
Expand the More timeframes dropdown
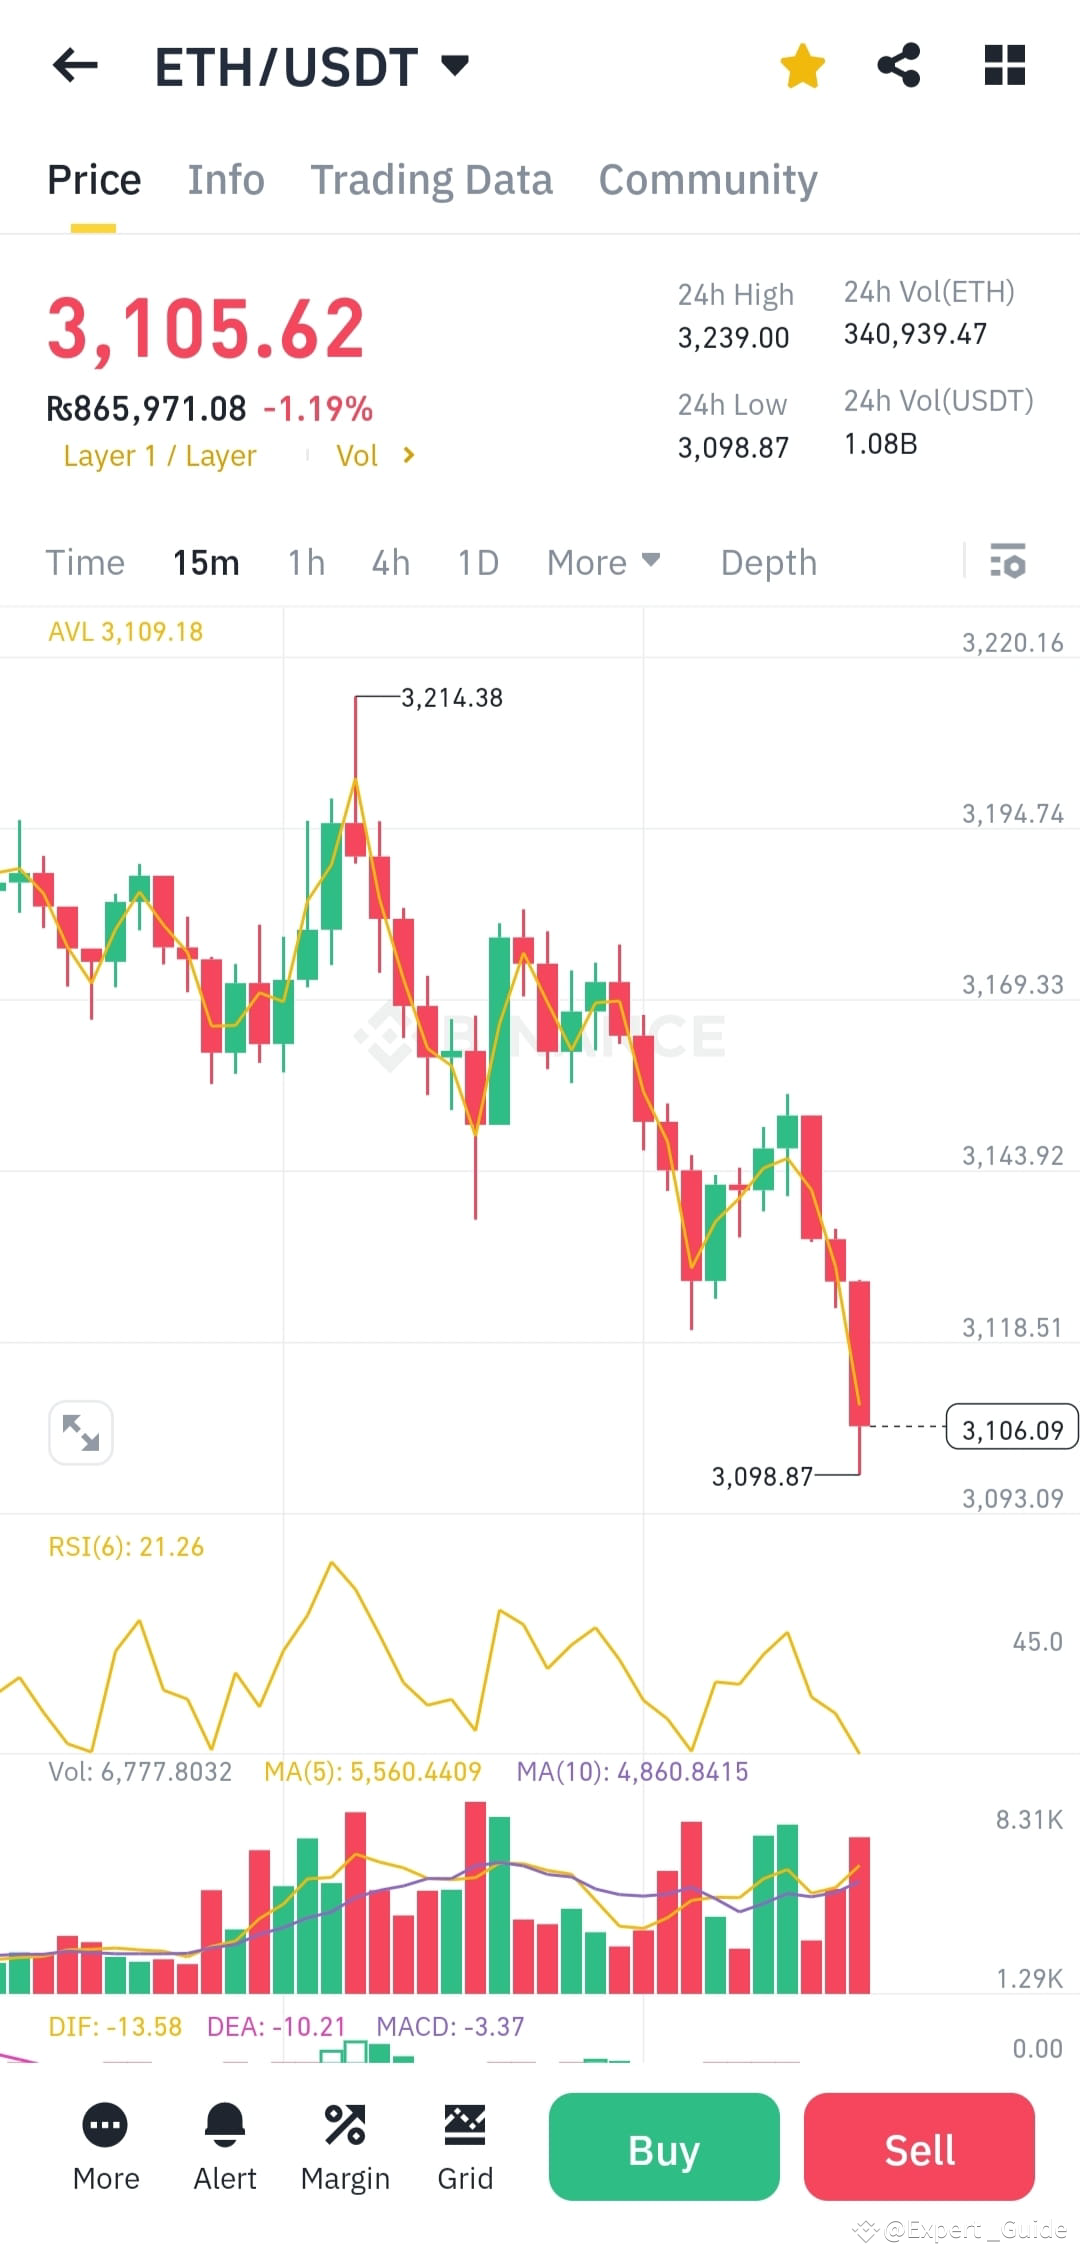coord(603,562)
